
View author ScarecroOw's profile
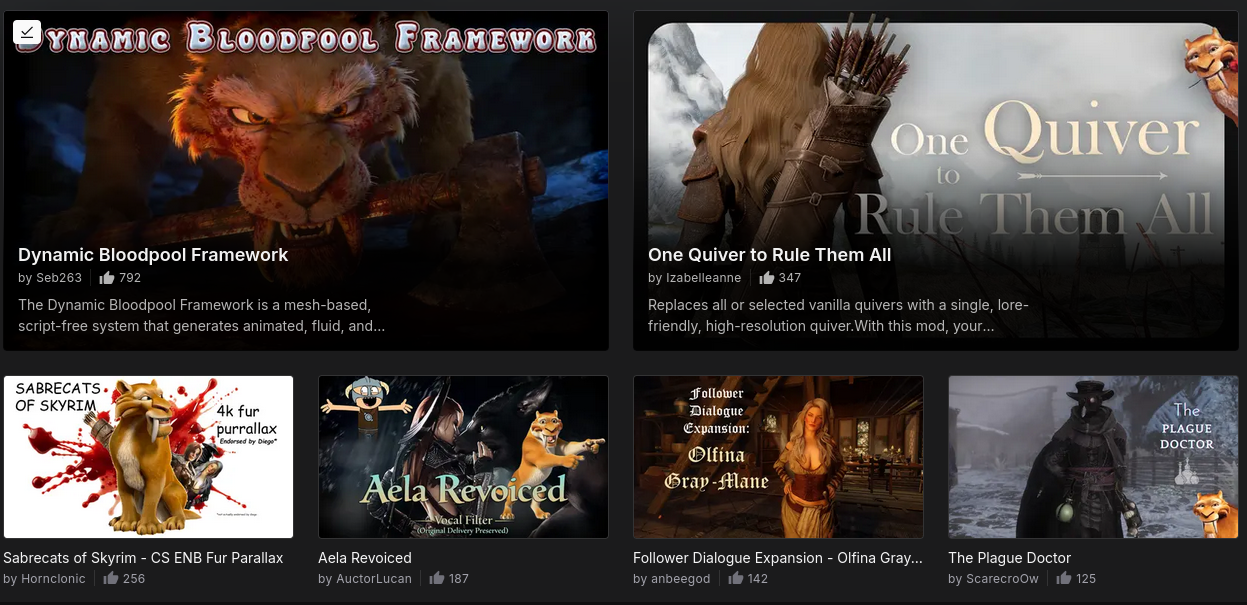1002,579
